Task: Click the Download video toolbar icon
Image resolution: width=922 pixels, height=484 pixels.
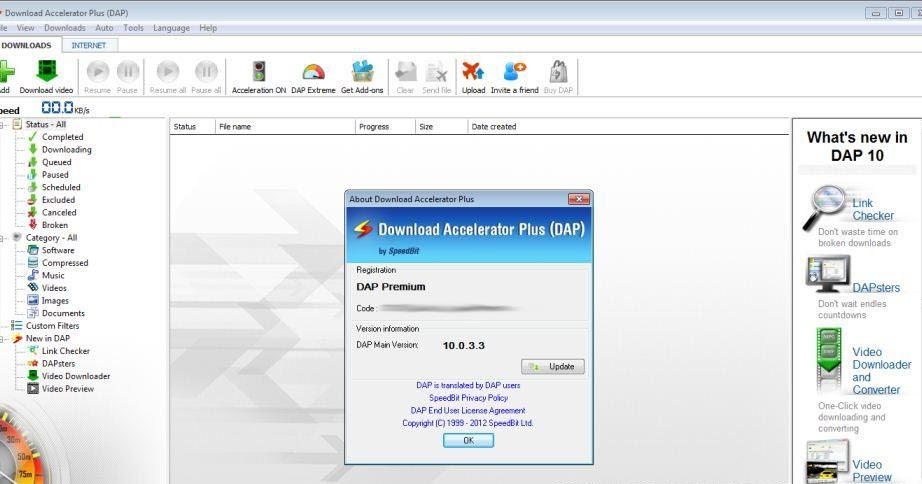Action: pyautogui.click(x=46, y=71)
